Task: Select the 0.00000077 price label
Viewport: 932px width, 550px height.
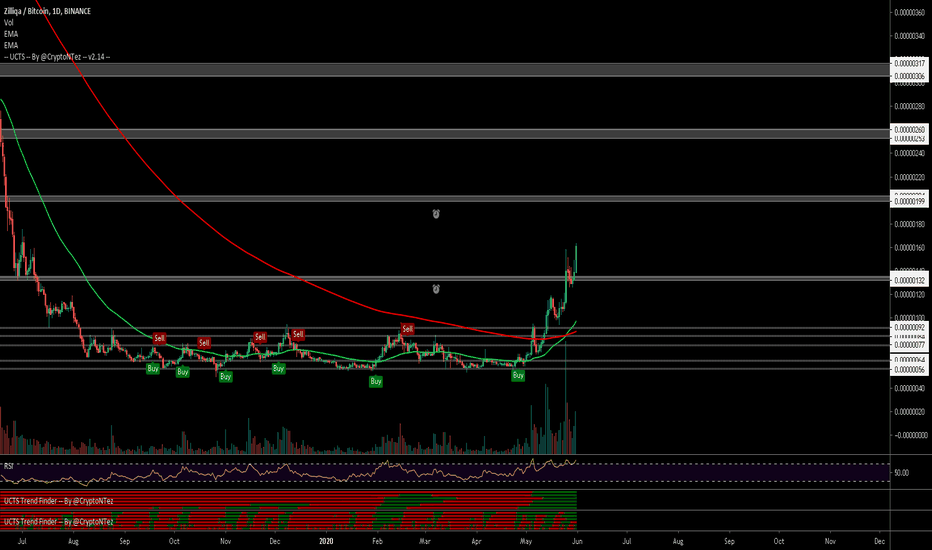Action: (909, 345)
